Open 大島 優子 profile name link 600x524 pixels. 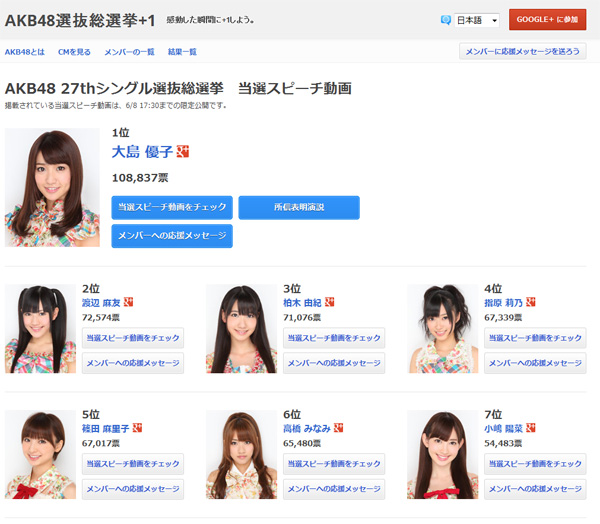coord(142,152)
